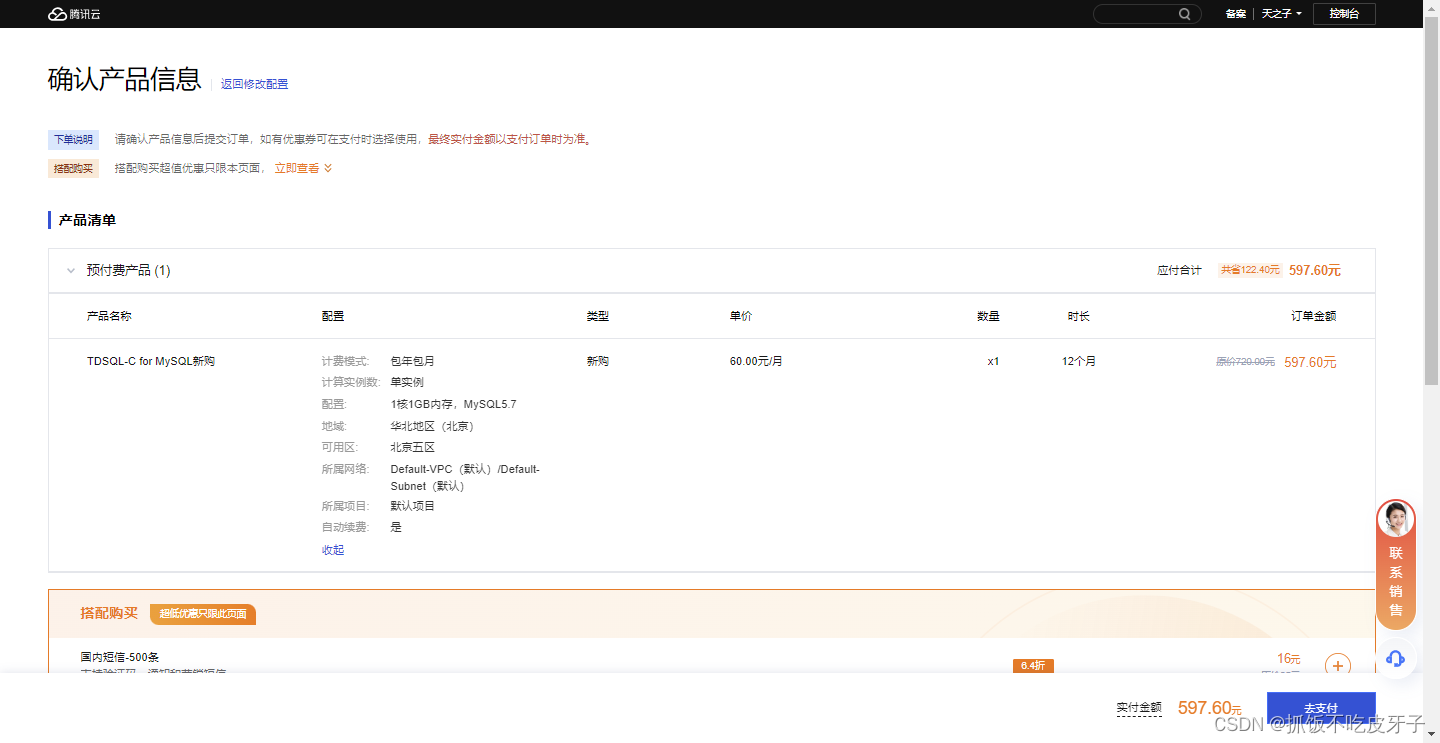
Task: Click the page vertical scrollbar thumb
Action: click(1431, 200)
